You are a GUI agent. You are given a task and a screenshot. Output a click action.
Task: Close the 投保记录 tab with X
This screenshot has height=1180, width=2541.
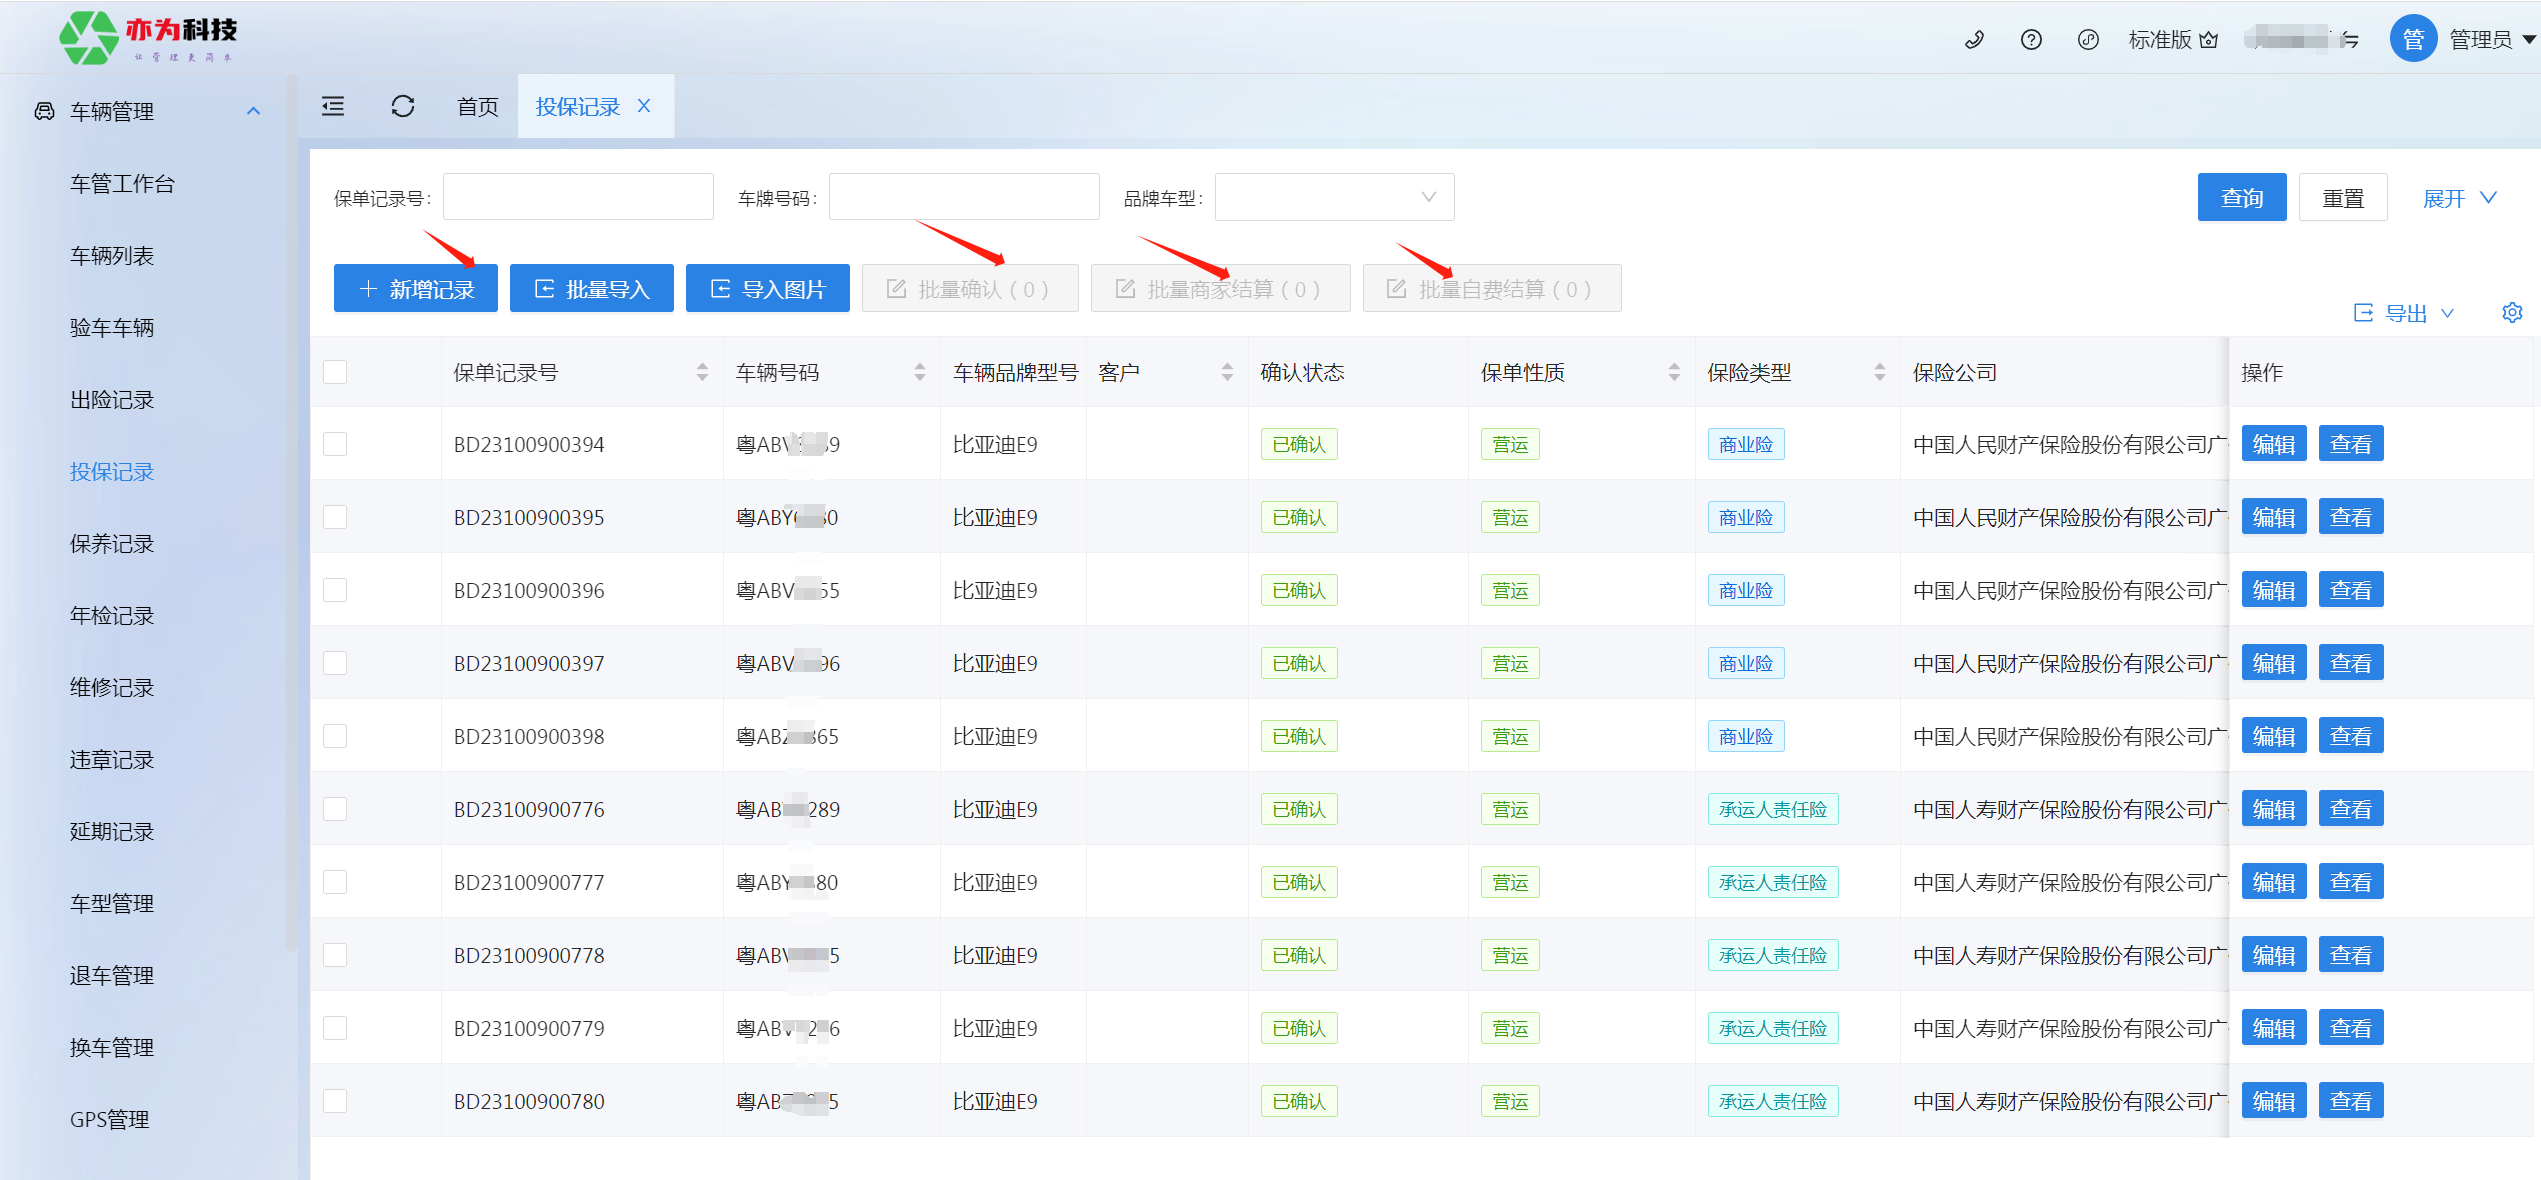pos(644,106)
